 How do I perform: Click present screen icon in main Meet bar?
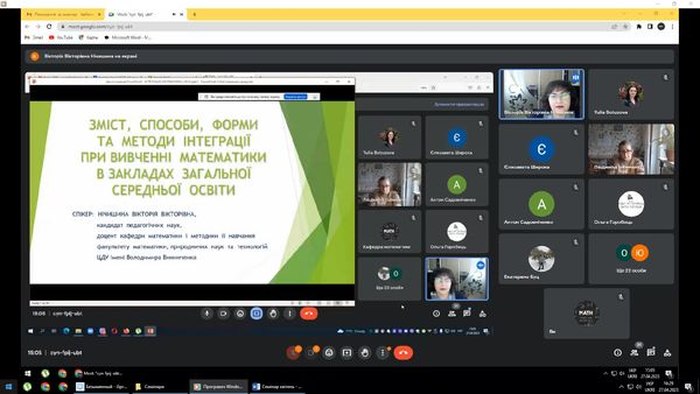tap(347, 353)
